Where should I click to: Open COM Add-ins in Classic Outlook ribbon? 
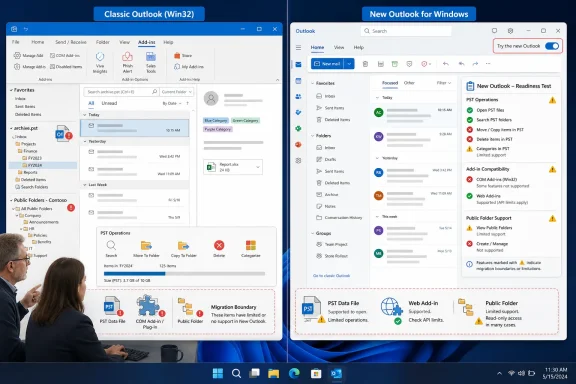65,55
